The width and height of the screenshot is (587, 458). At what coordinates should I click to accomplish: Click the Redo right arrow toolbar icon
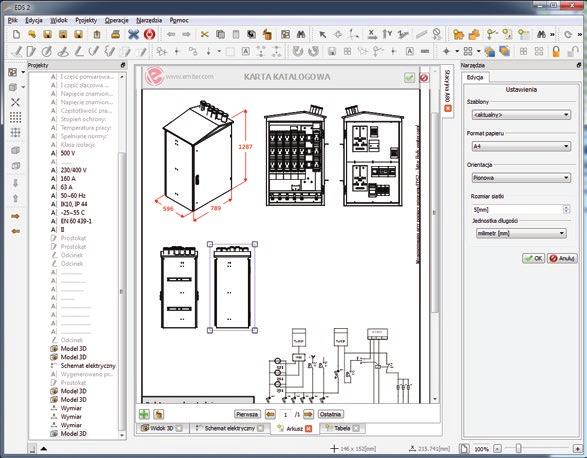(x=186, y=34)
